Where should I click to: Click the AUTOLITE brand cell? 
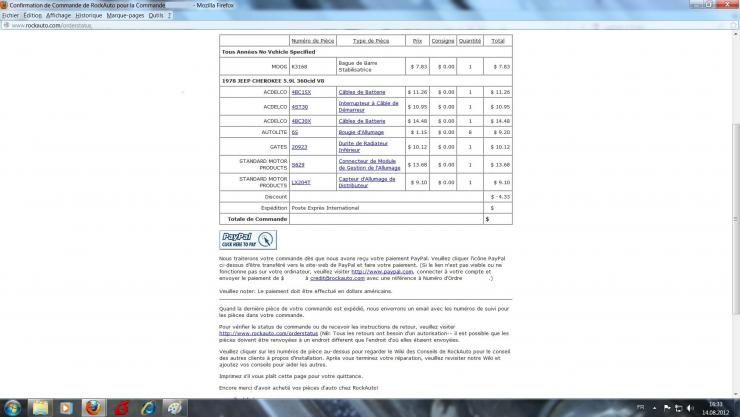tap(254, 133)
